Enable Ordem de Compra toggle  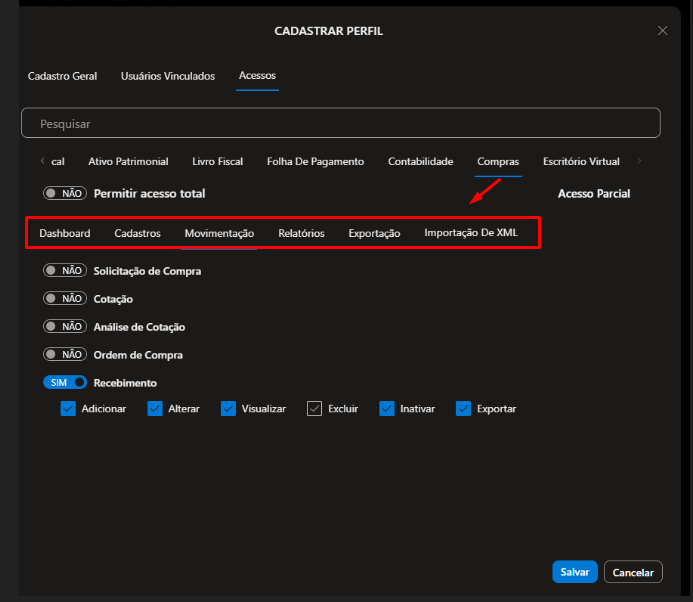(x=65, y=355)
